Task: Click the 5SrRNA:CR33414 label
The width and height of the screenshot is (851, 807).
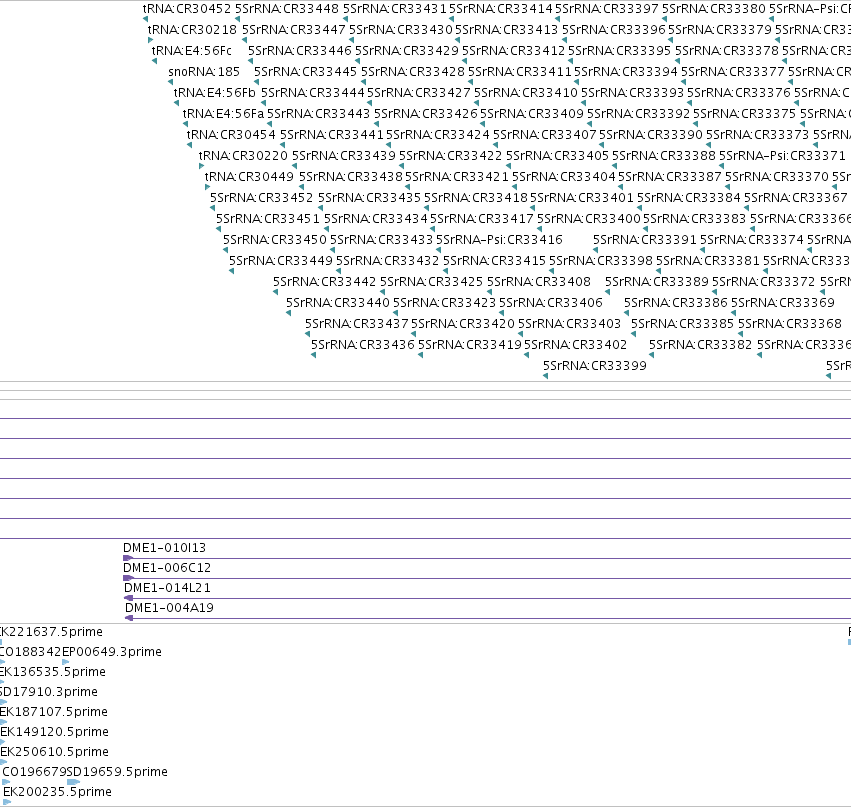Action: pos(501,9)
